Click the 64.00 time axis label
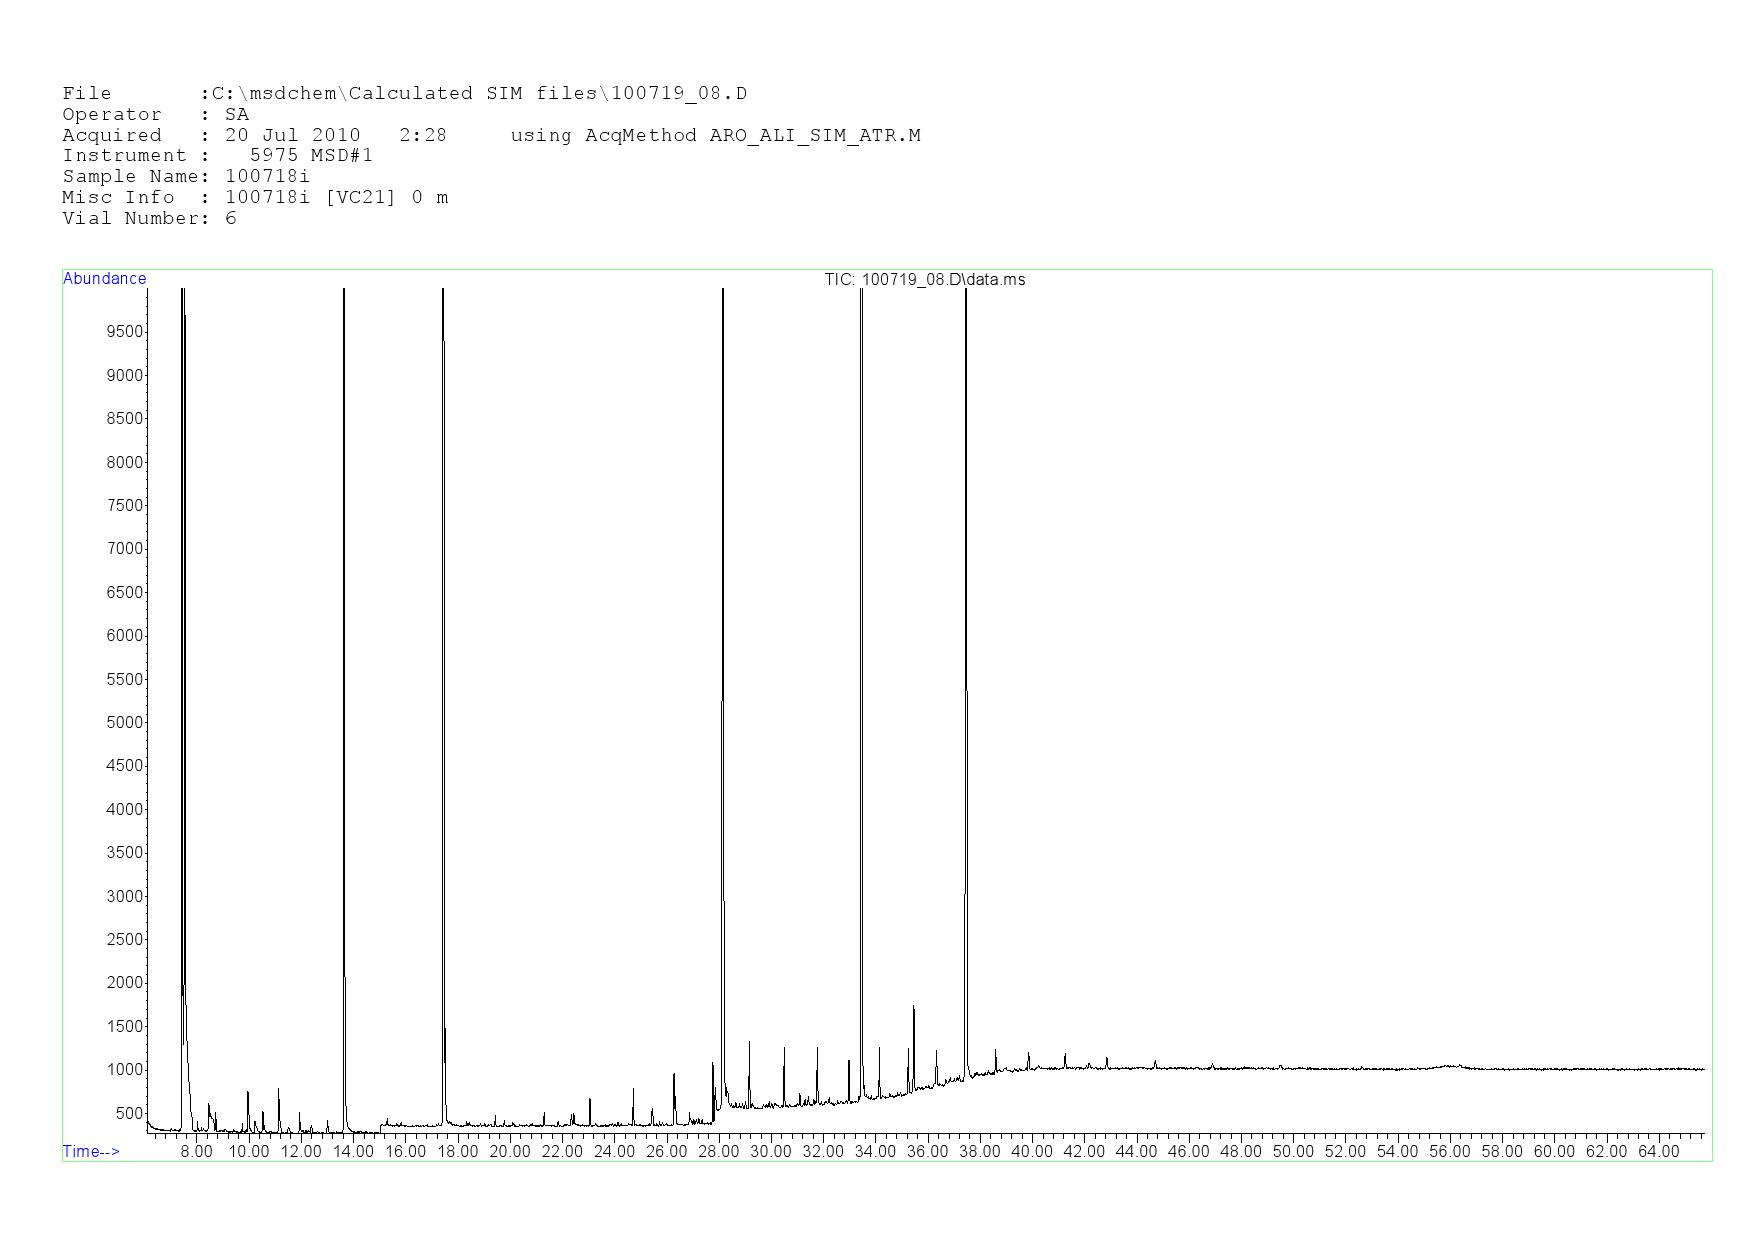This screenshot has height=1240, width=1754. pyautogui.click(x=1658, y=1152)
